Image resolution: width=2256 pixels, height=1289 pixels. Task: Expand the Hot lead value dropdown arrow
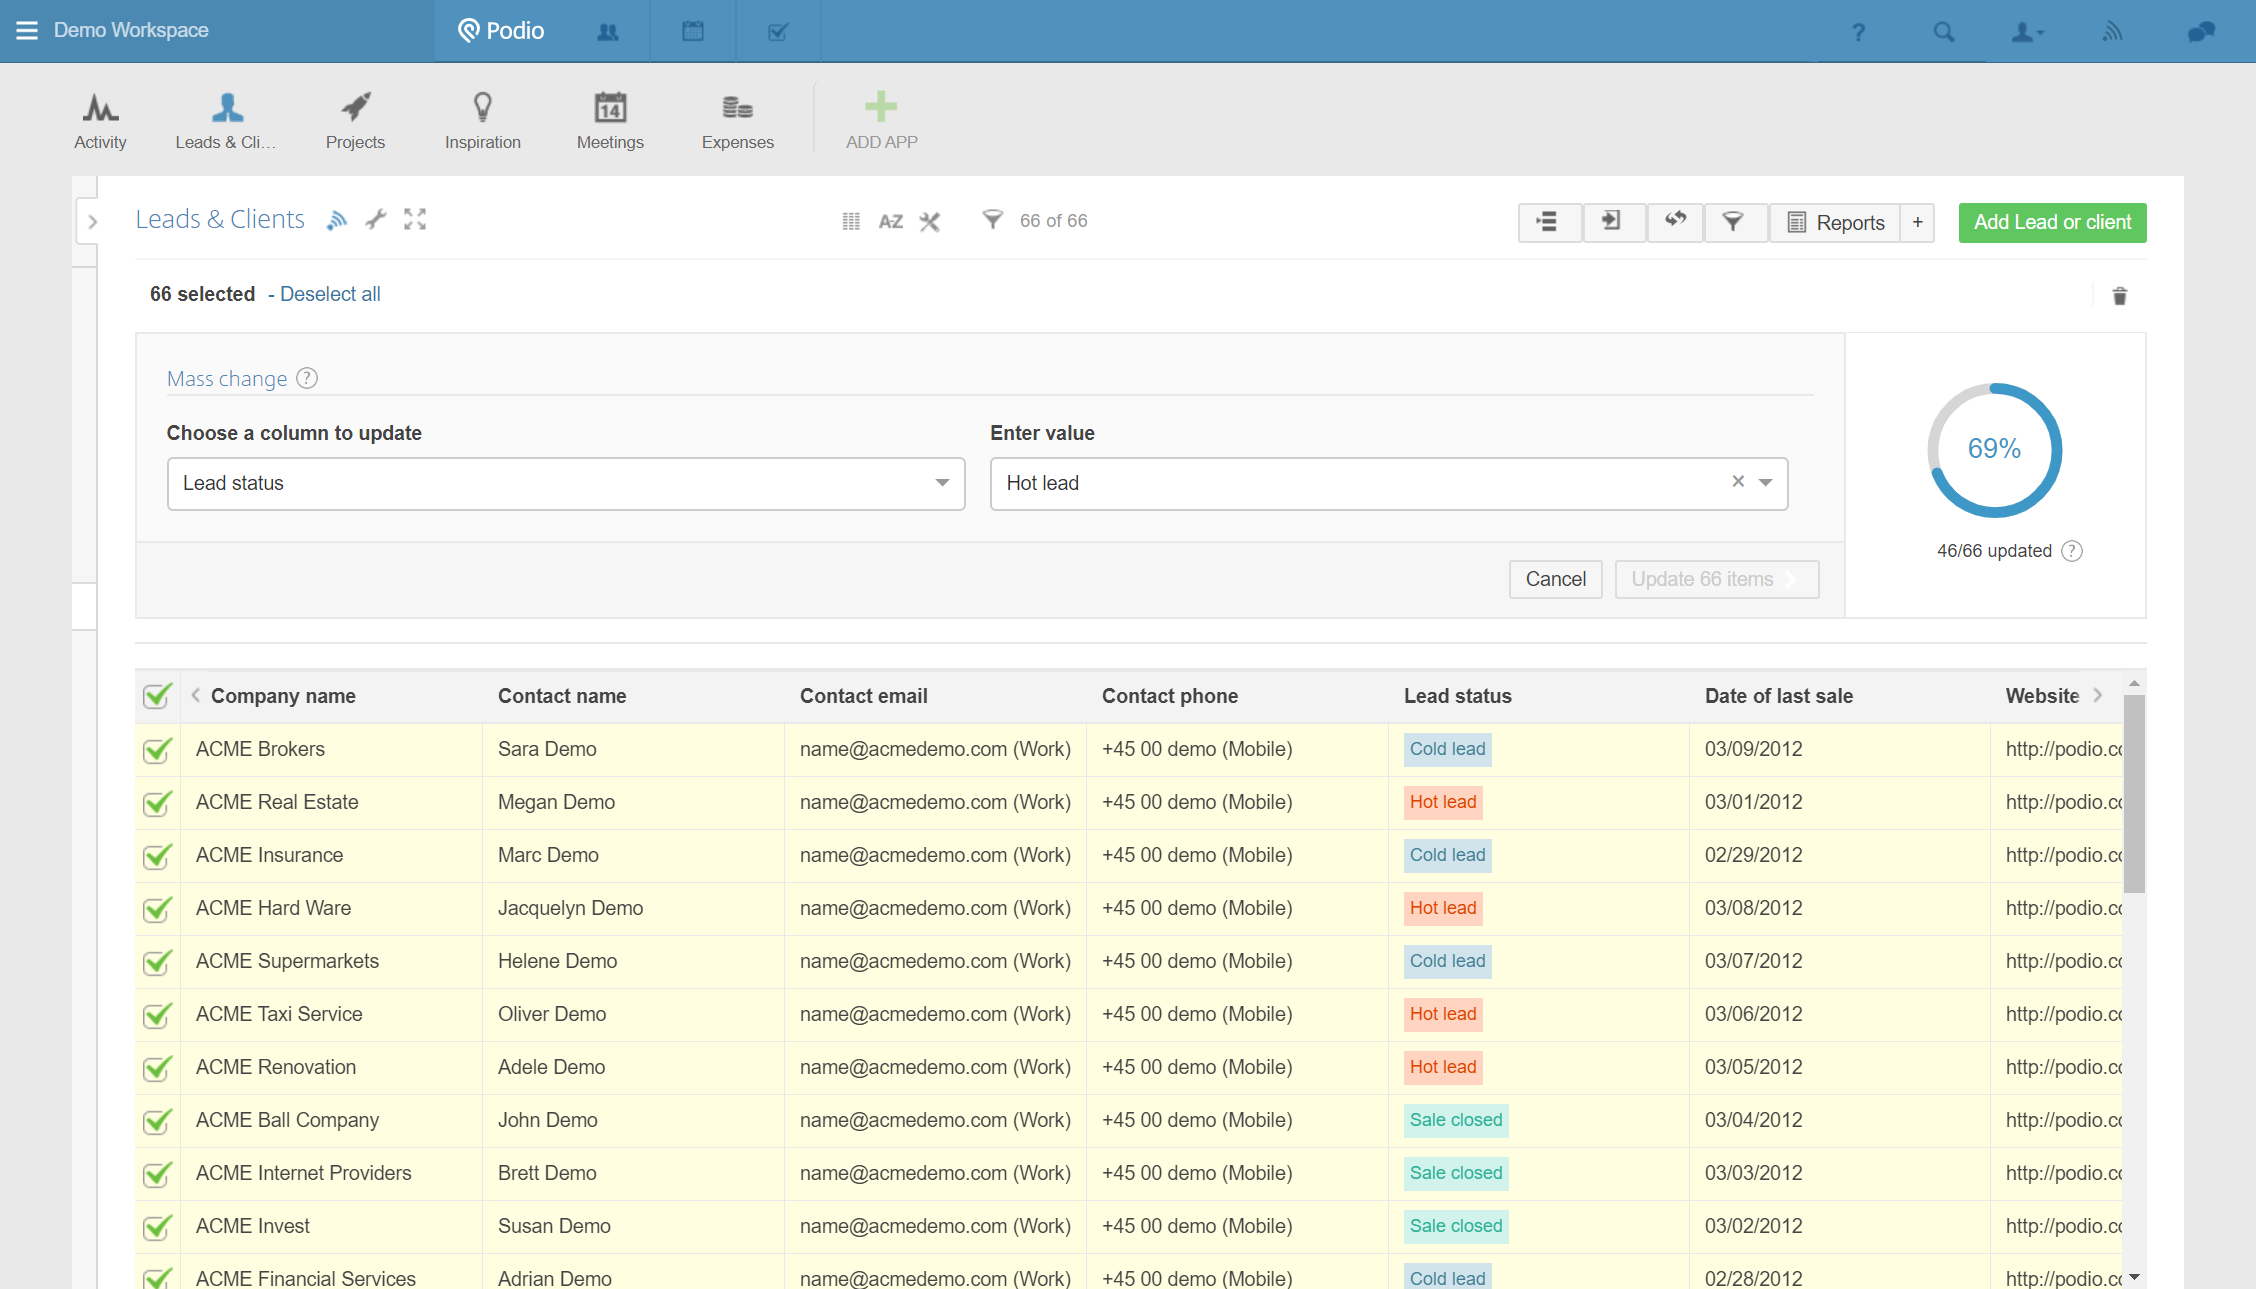pyautogui.click(x=1766, y=483)
